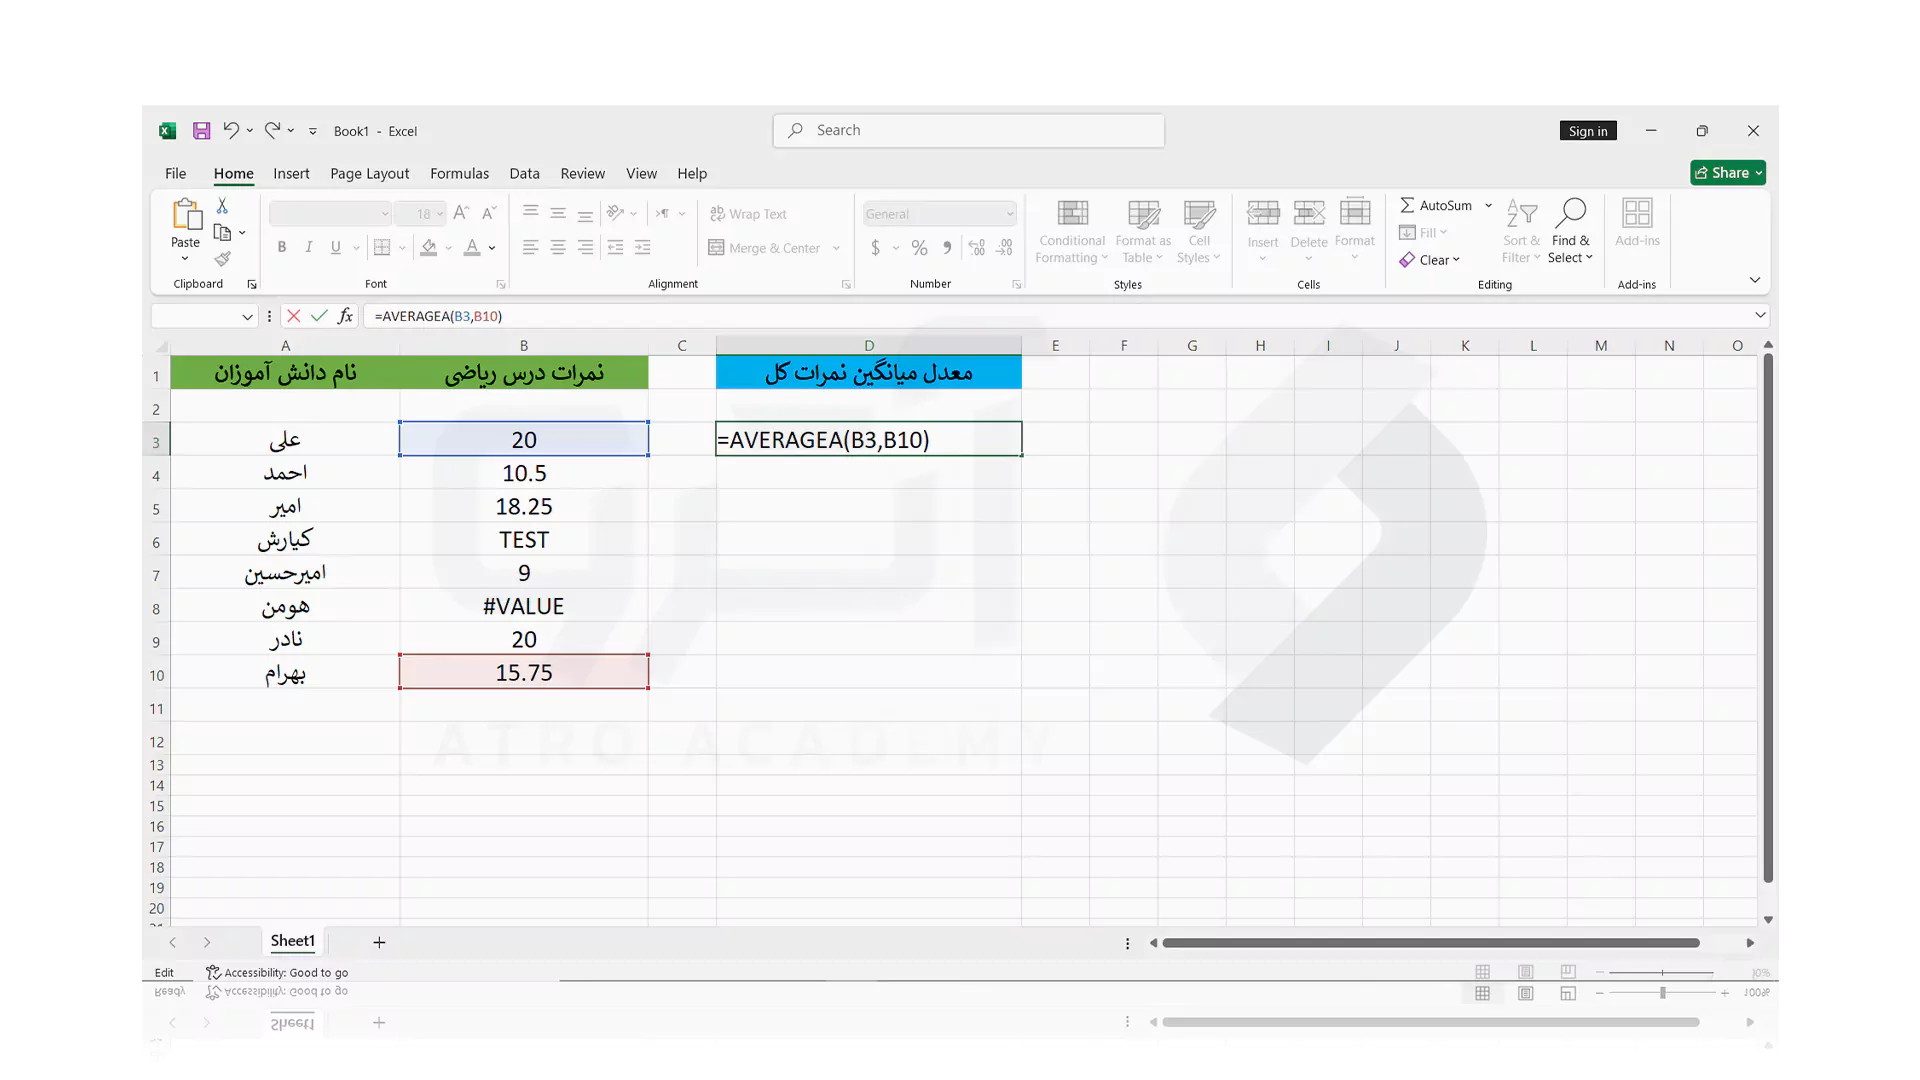Screen dimensions: 1920x1080
Task: Toggle Wrap Text option
Action: point(748,214)
